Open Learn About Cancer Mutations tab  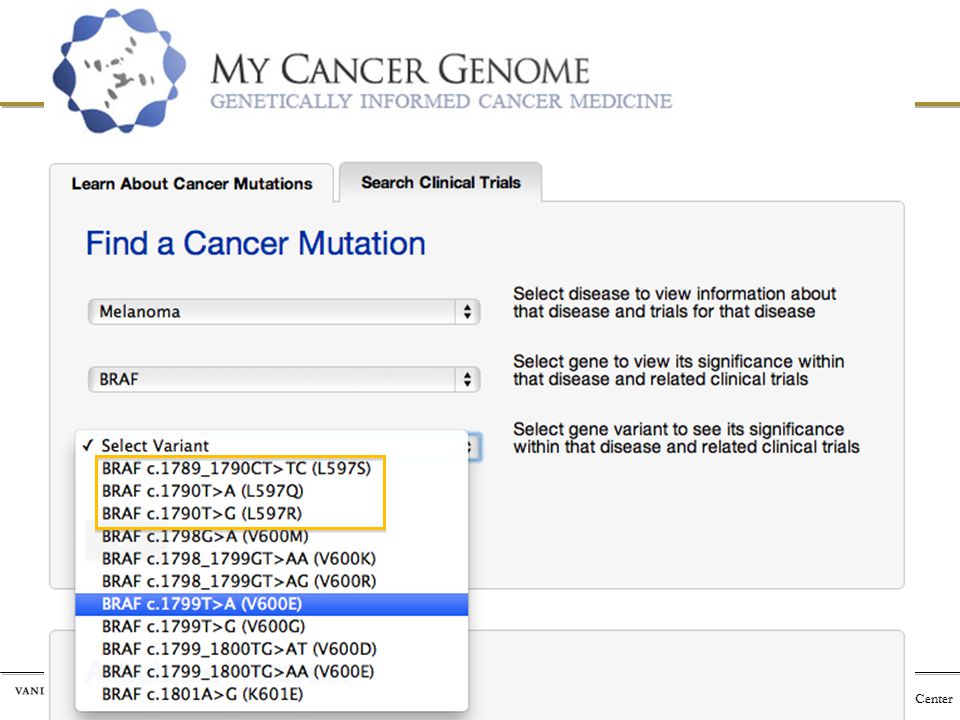pyautogui.click(x=192, y=184)
